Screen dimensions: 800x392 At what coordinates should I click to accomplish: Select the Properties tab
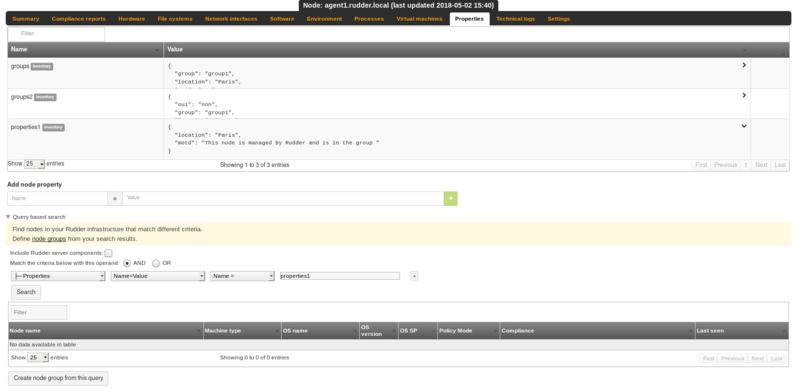pyautogui.click(x=469, y=19)
